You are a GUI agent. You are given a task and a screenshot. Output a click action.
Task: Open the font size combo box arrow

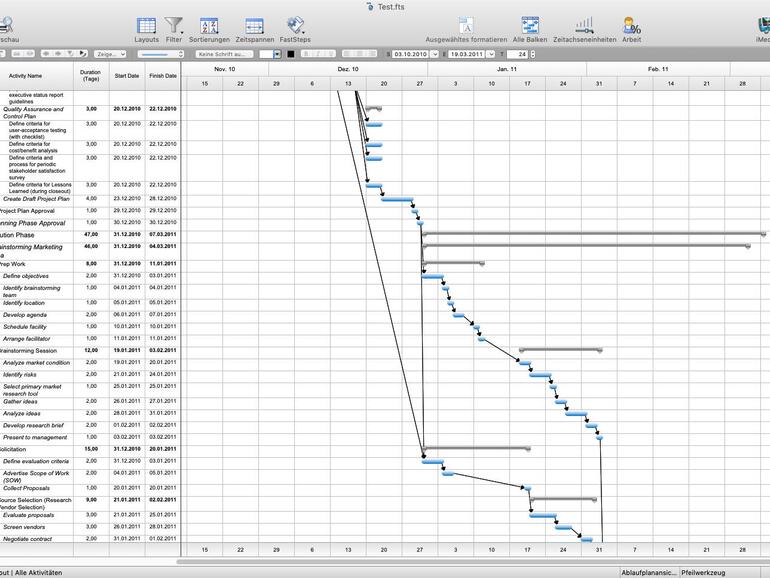click(x=277, y=54)
